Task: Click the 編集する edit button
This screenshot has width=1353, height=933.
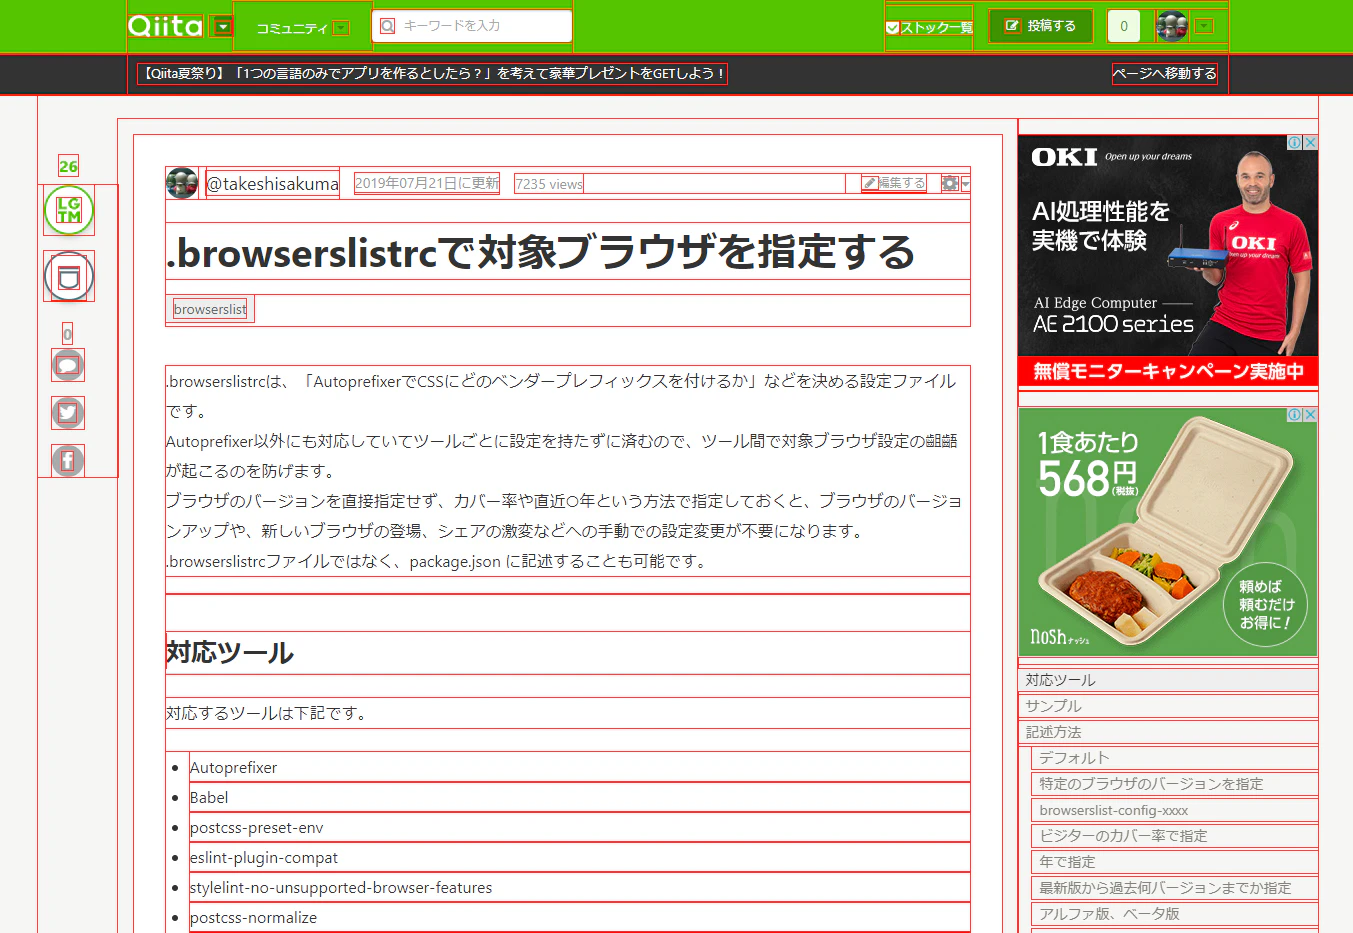Action: (x=894, y=183)
